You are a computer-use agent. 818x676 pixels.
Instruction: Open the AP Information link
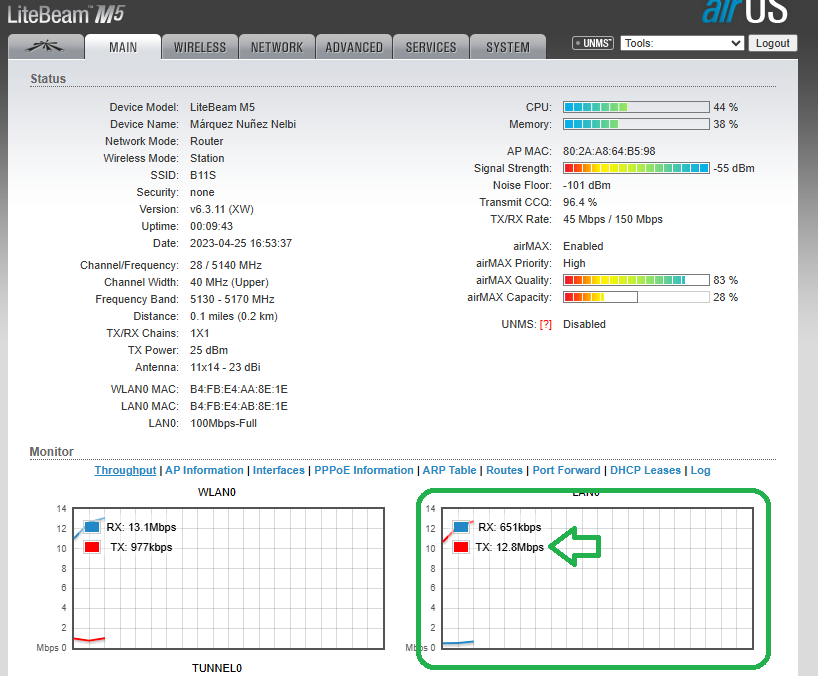click(x=204, y=470)
